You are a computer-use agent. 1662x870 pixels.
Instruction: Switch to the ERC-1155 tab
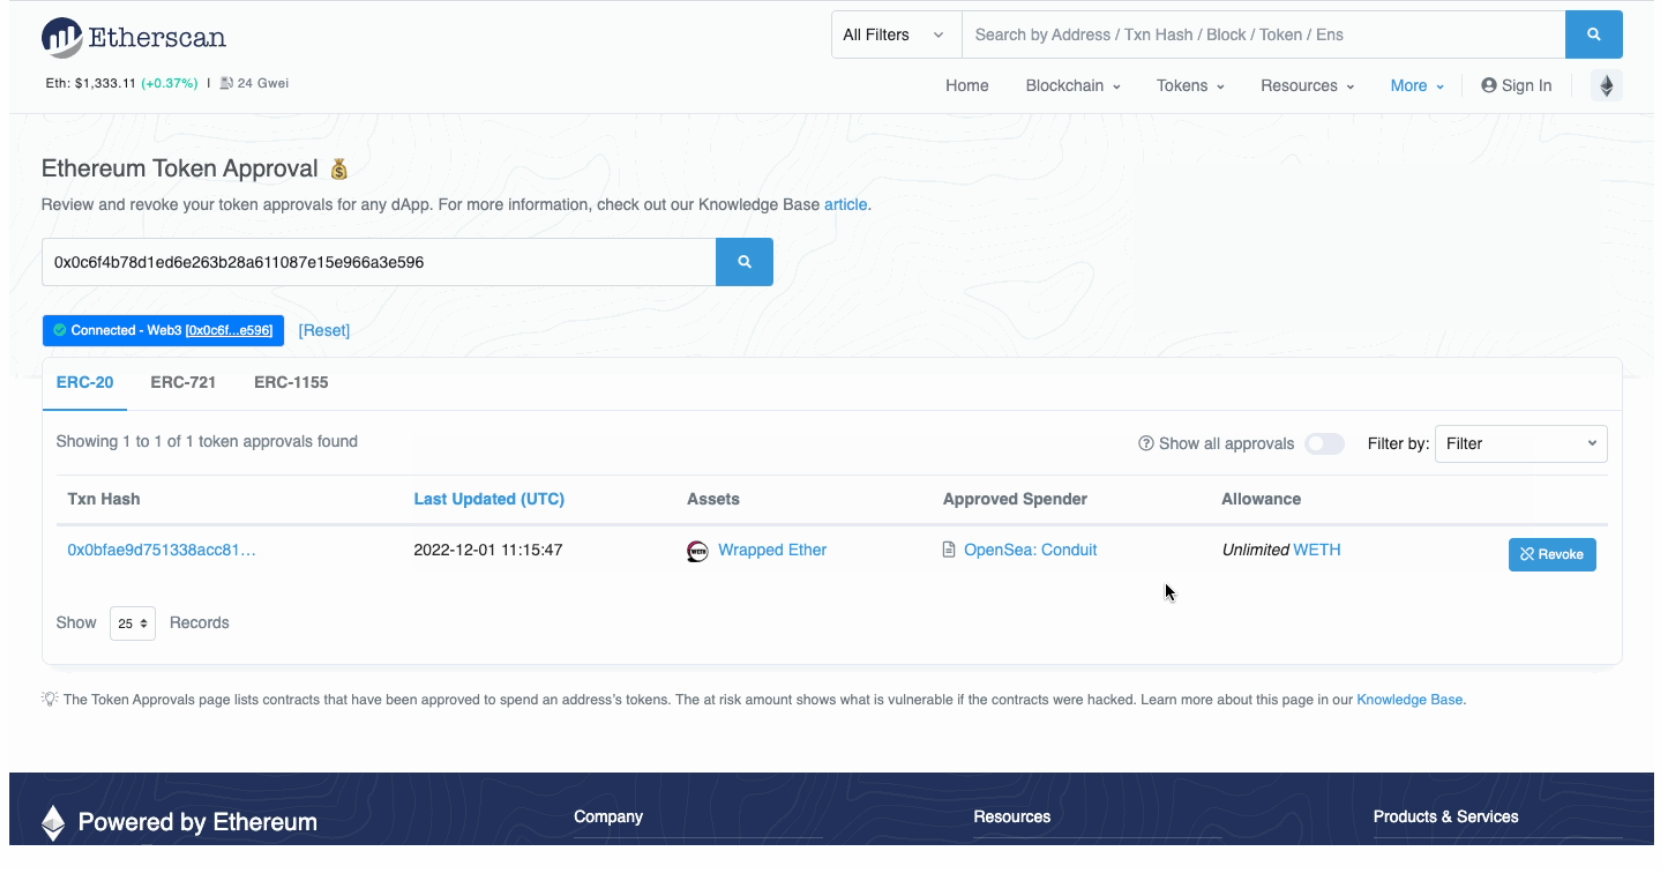[291, 383]
